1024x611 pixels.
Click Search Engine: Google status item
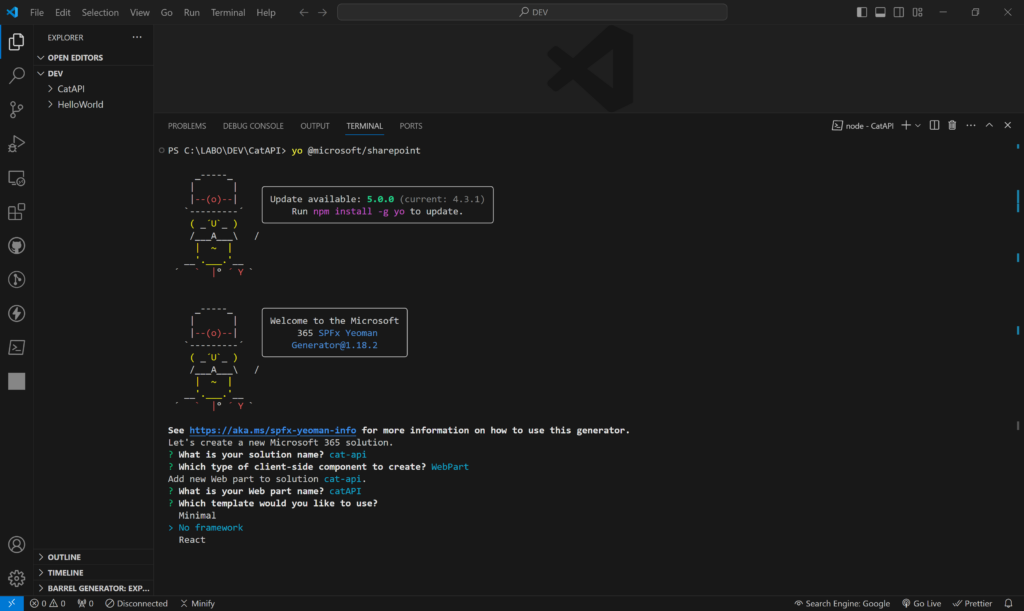pos(842,603)
